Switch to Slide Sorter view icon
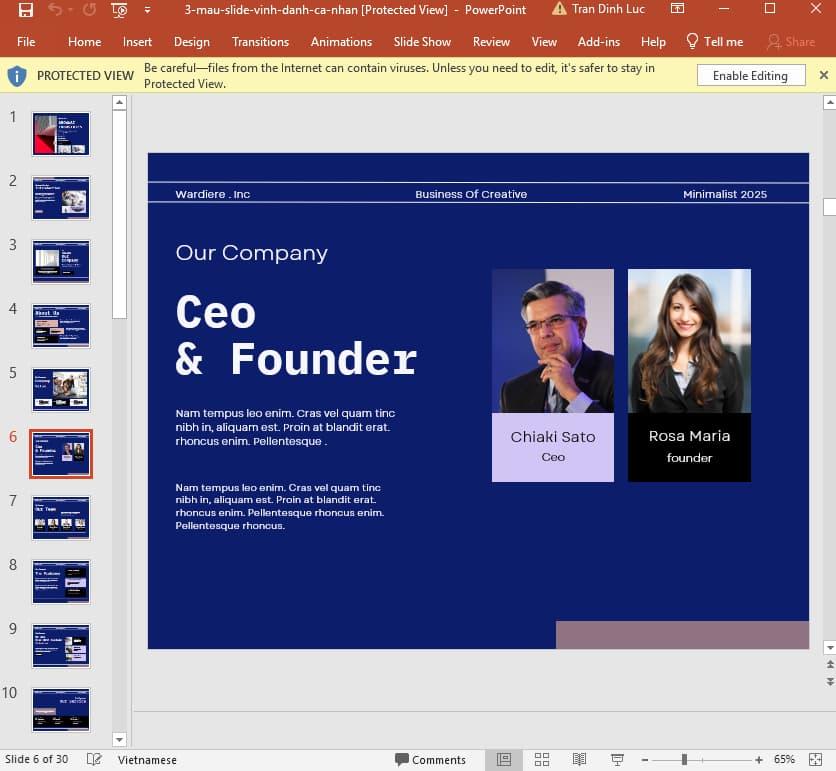Viewport: 836px width, 771px height. (x=542, y=759)
